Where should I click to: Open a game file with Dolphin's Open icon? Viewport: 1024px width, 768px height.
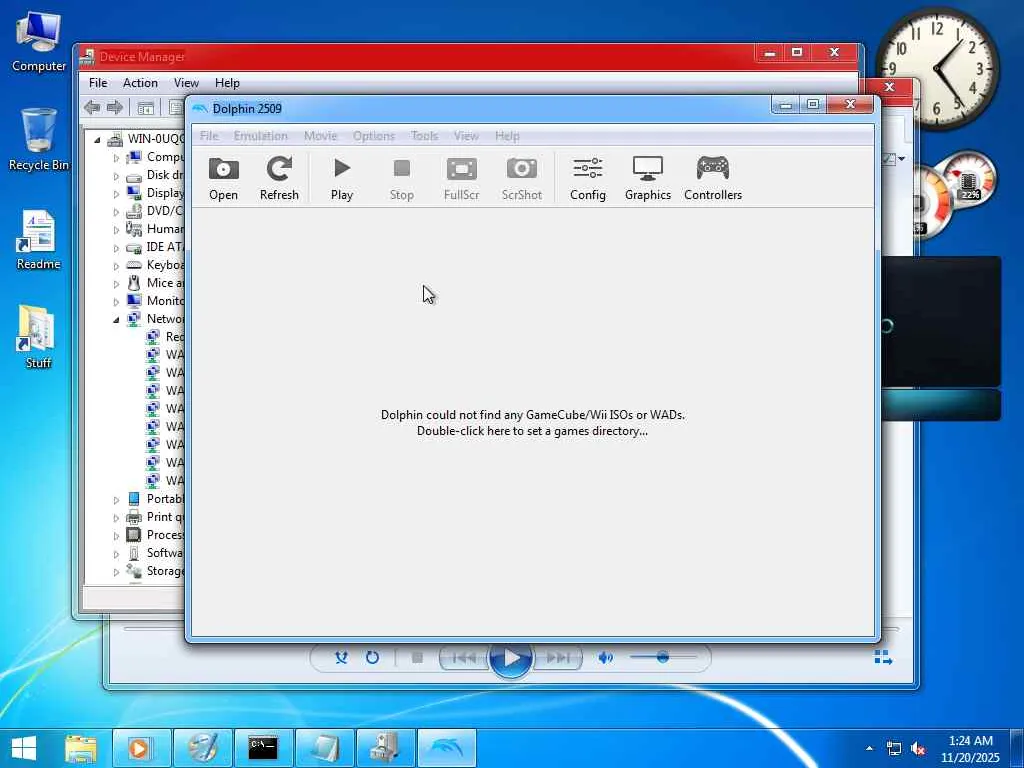223,178
